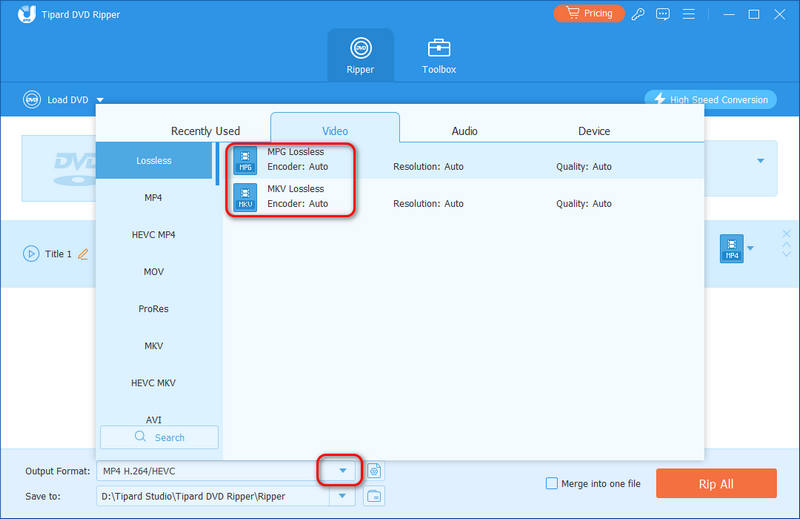The height and width of the screenshot is (519, 800).
Task: Switch to the Audio tab
Action: point(464,131)
